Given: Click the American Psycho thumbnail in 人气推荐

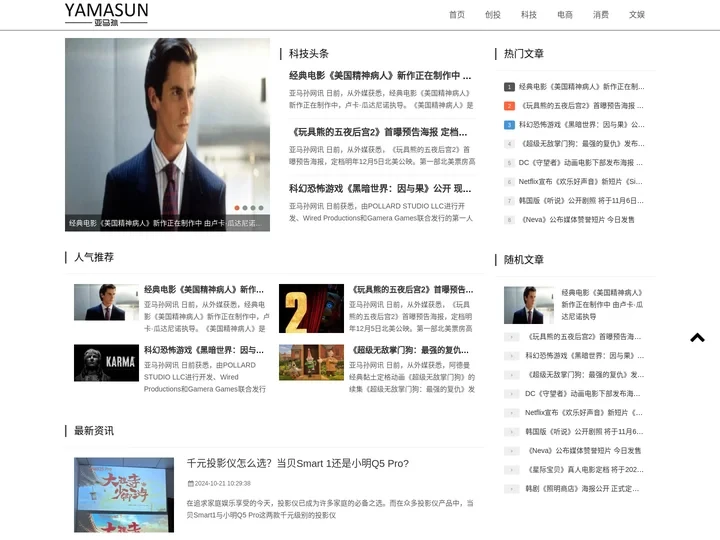Looking at the screenshot, I should [x=106, y=302].
